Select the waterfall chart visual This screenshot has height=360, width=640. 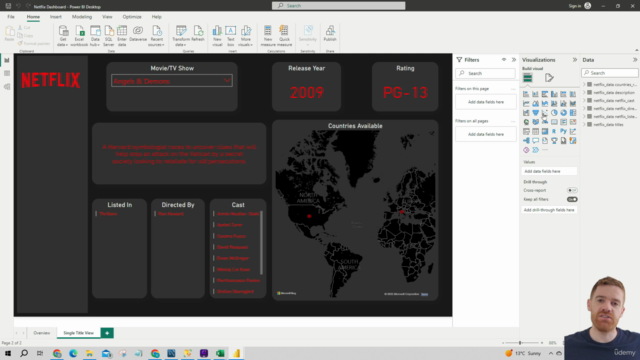coord(526,113)
